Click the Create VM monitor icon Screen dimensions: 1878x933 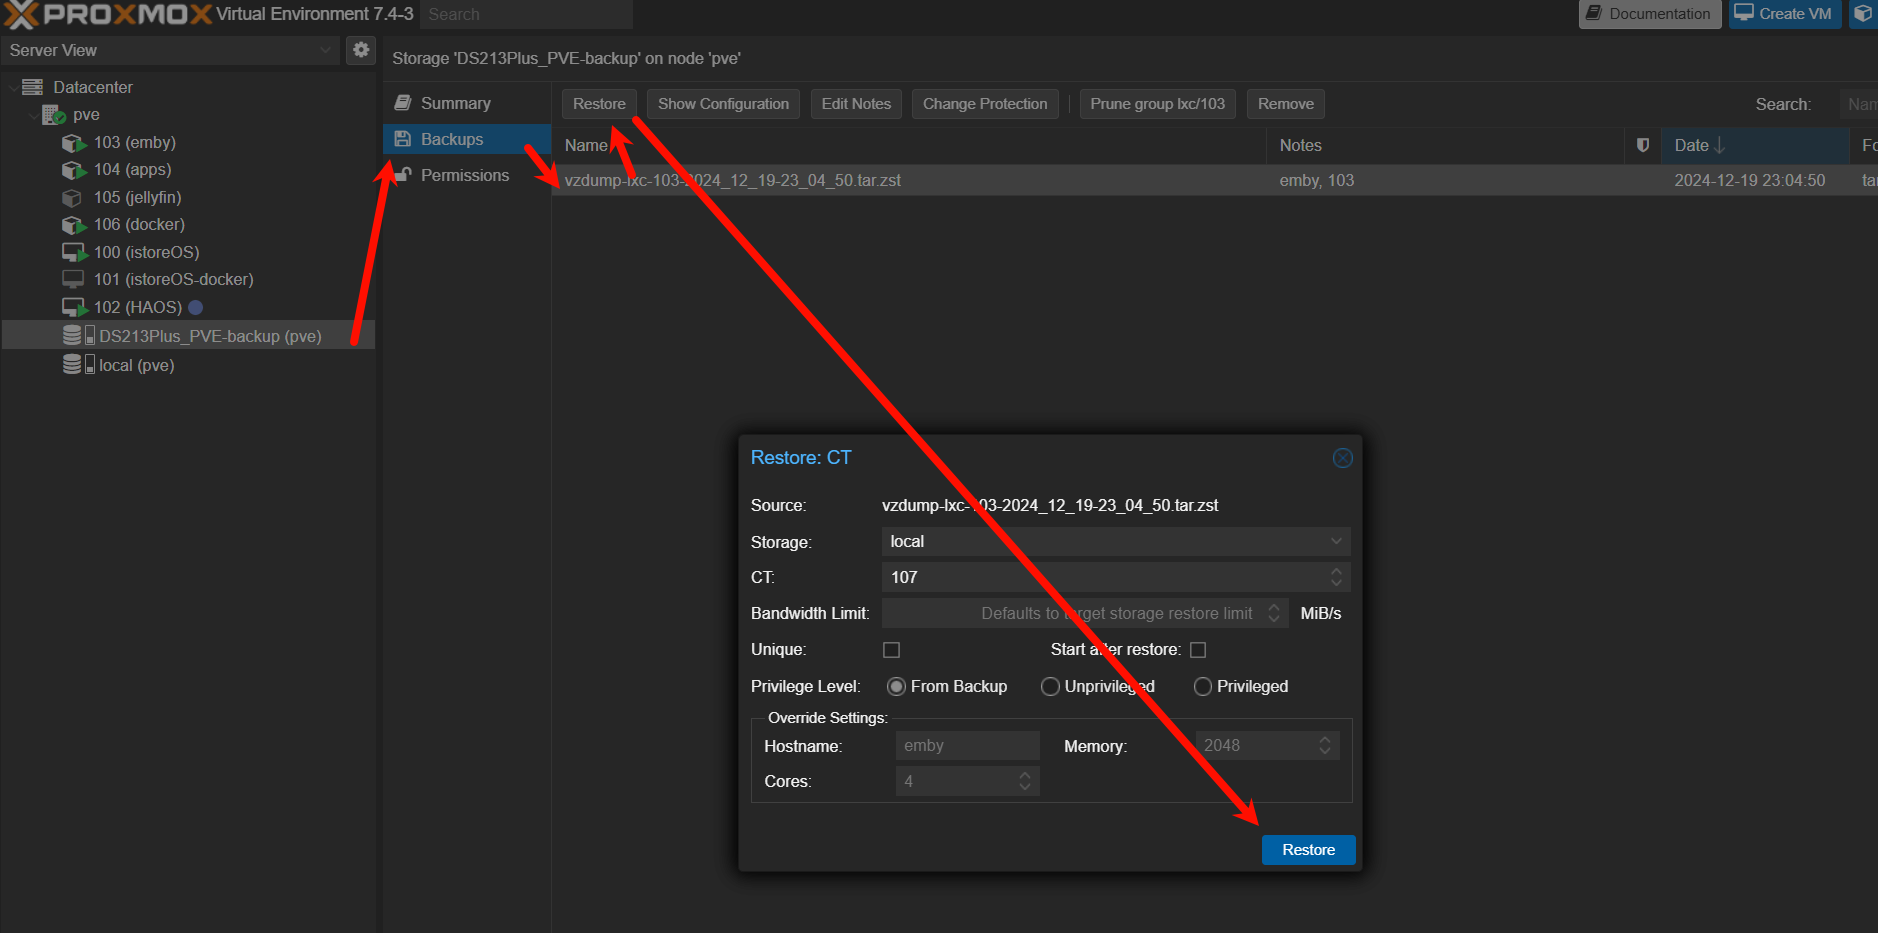click(x=1744, y=13)
